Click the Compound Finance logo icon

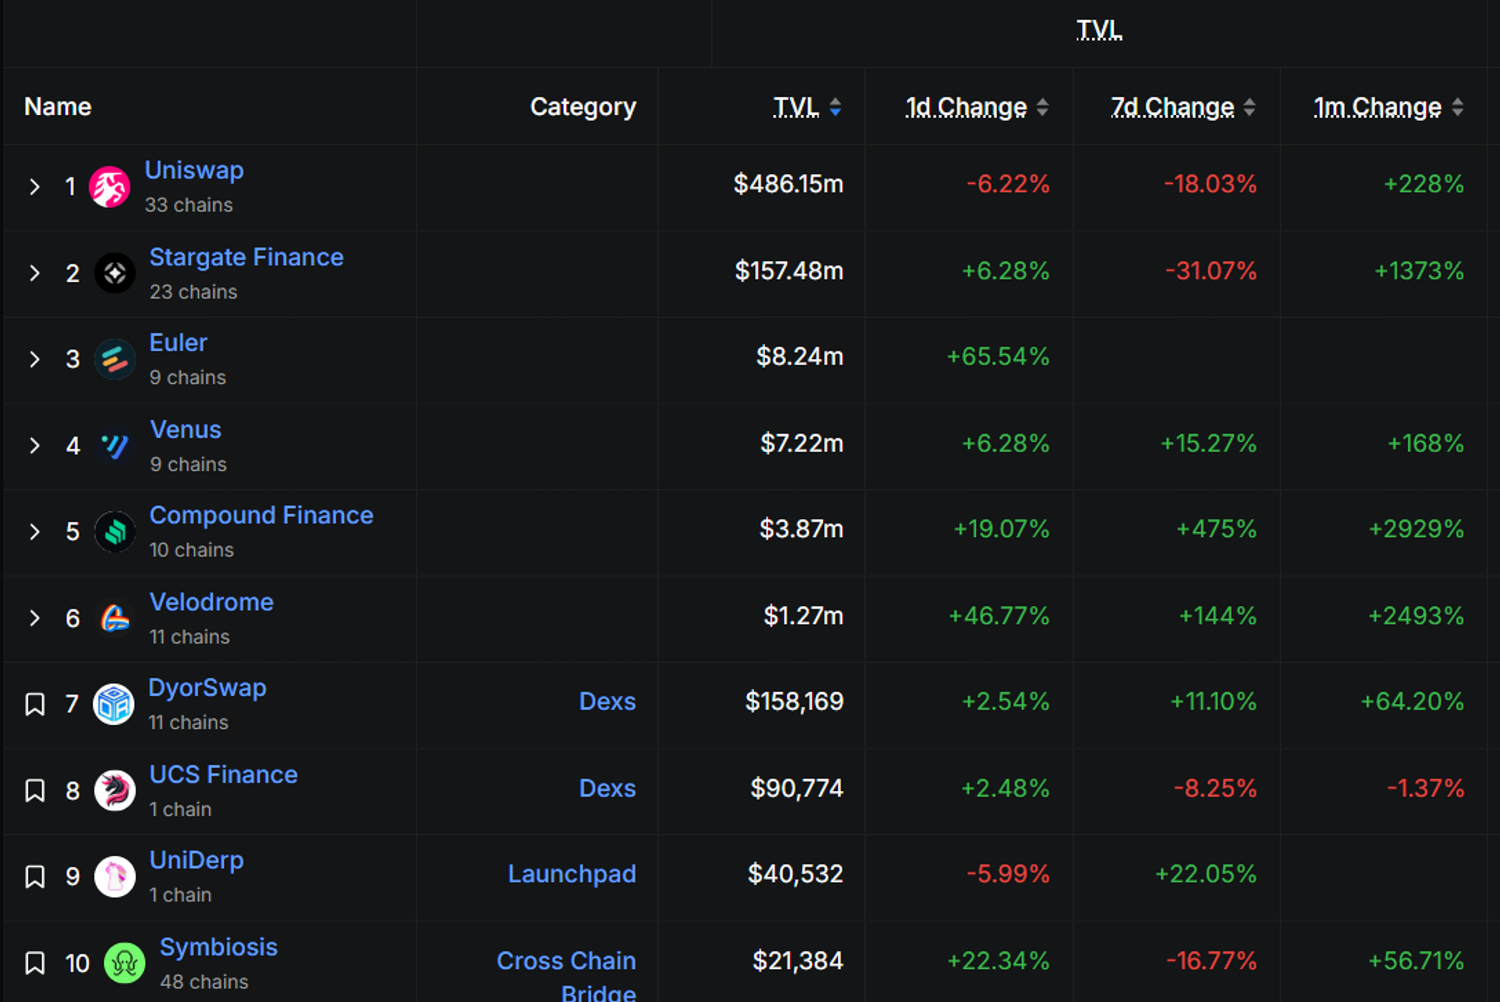coord(115,532)
